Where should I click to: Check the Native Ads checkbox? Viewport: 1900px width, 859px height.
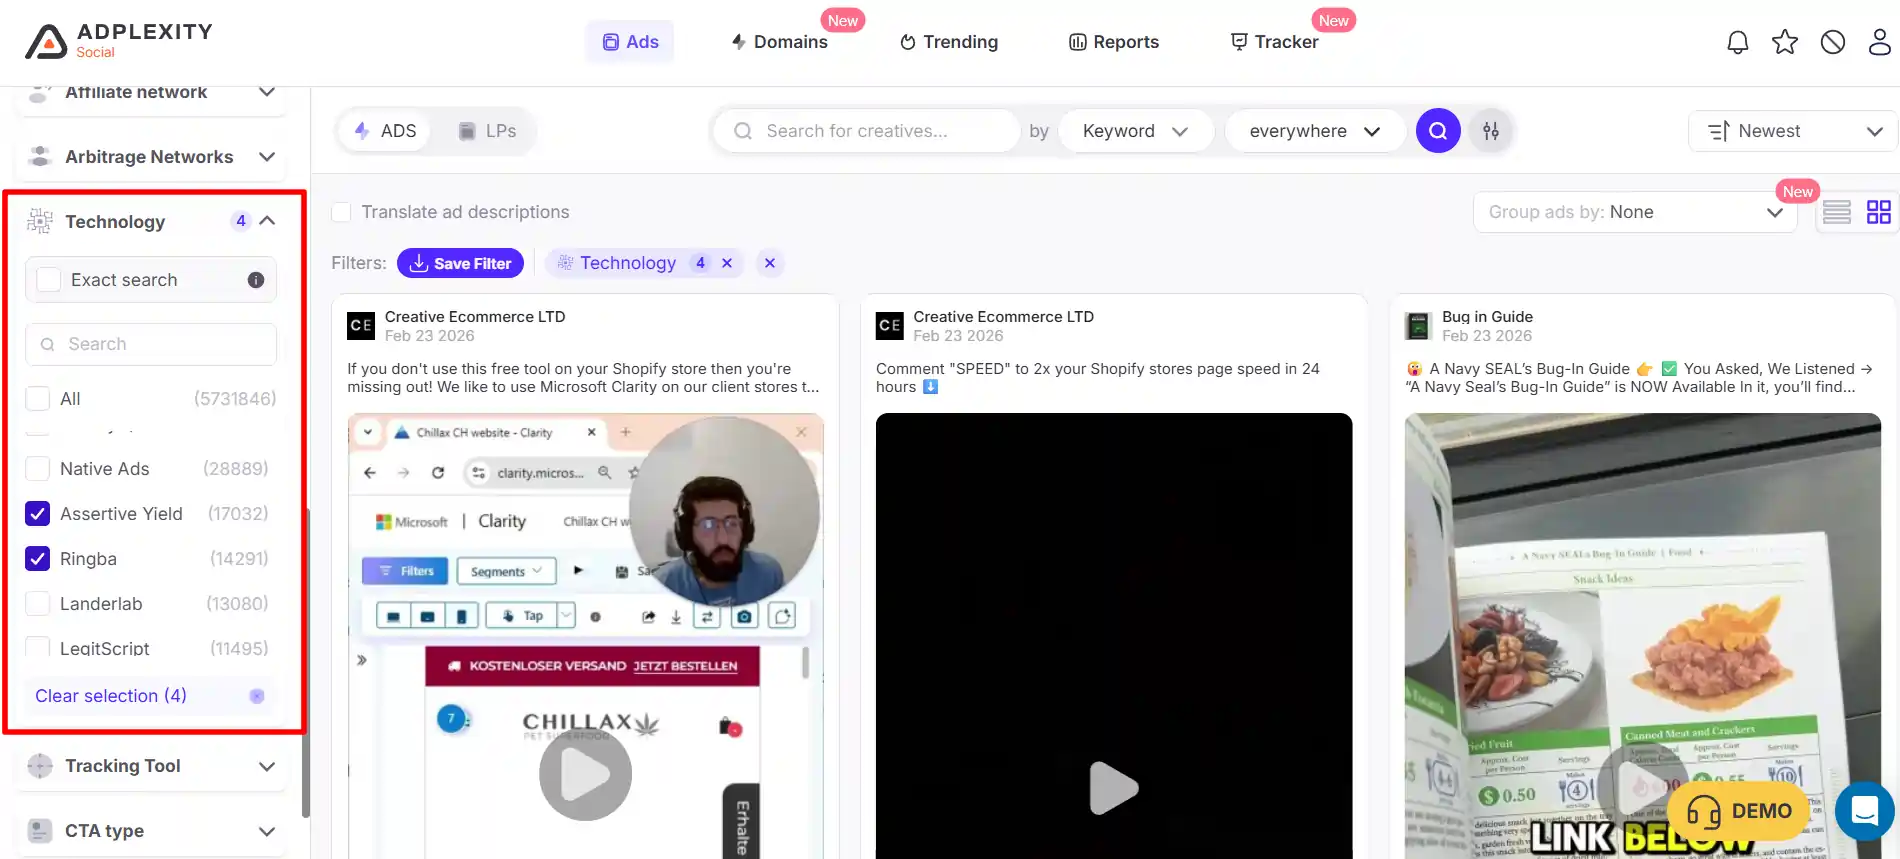pos(38,469)
